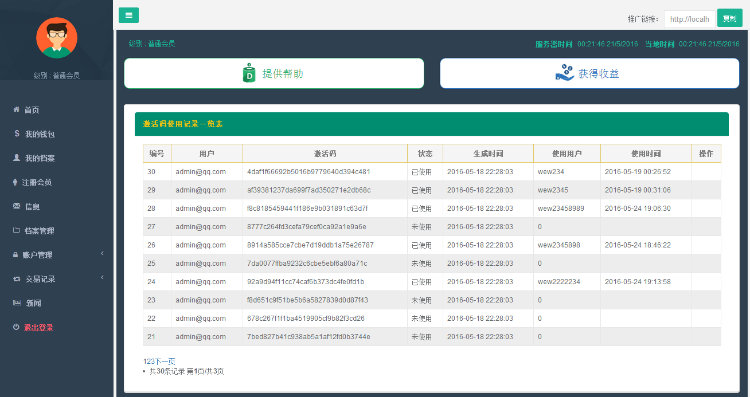Click admin@qq.com in row 28
The height and width of the screenshot is (397, 750).
point(200,208)
